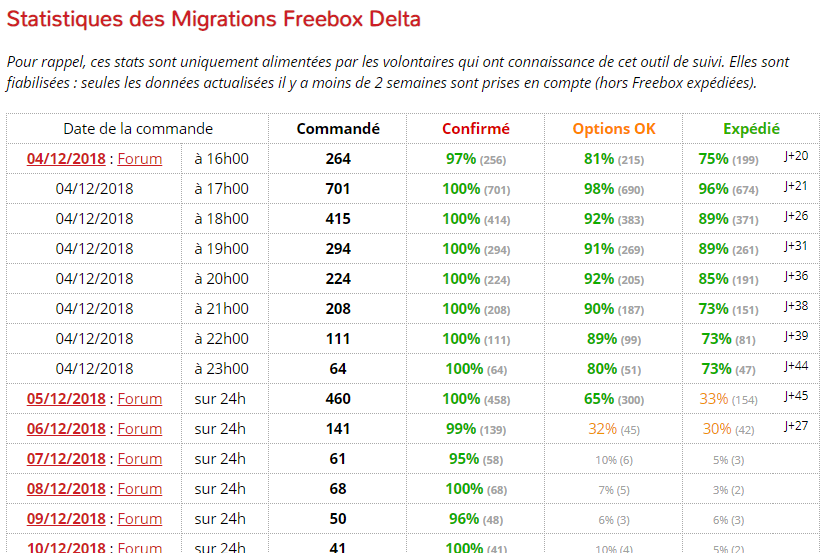Click the J+20 delay label
This screenshot has height=553, width=823.
pos(796,155)
